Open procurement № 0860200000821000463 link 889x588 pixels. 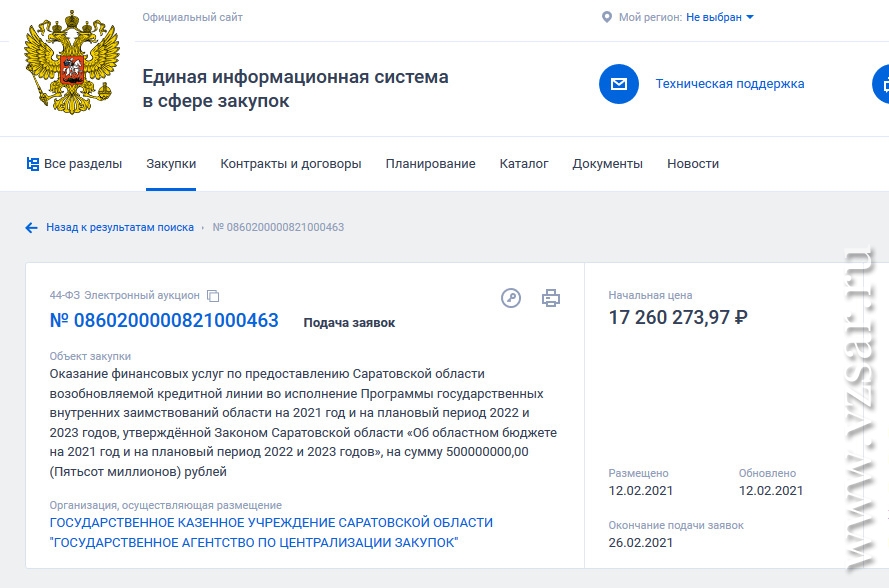click(164, 320)
